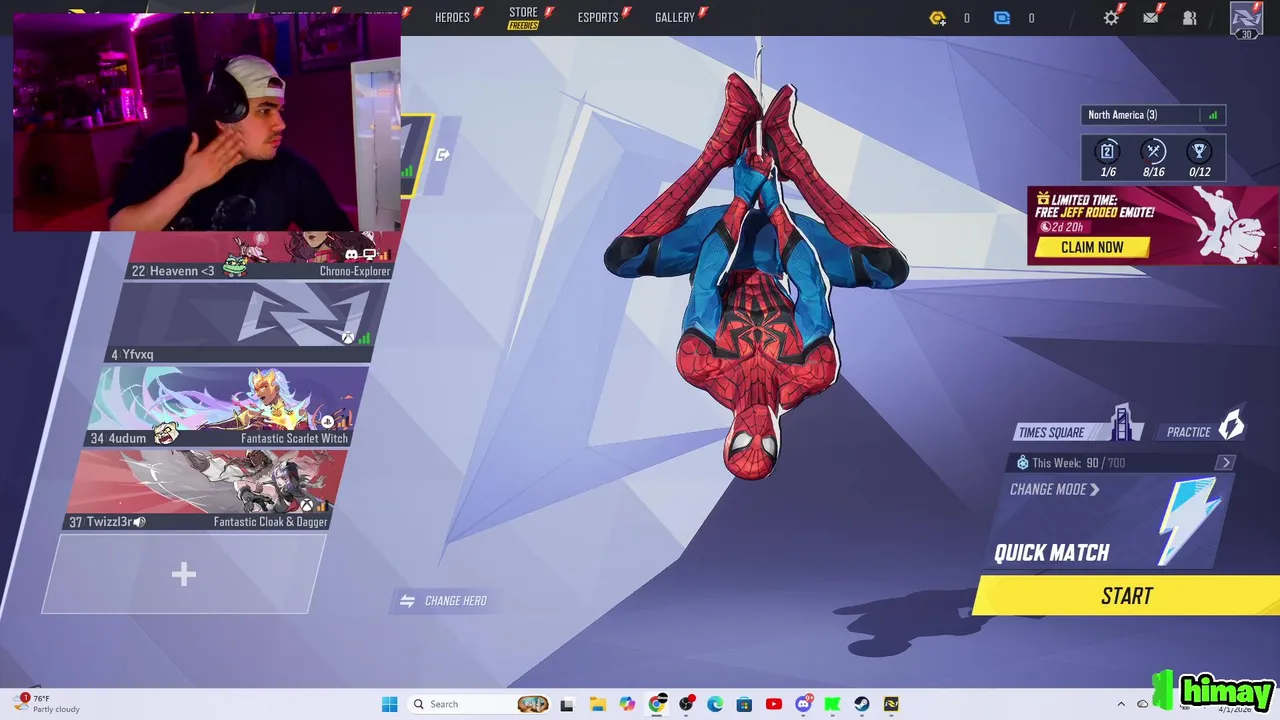1280x720 pixels.
Task: Open the player profile avatar
Action: click(x=1246, y=19)
